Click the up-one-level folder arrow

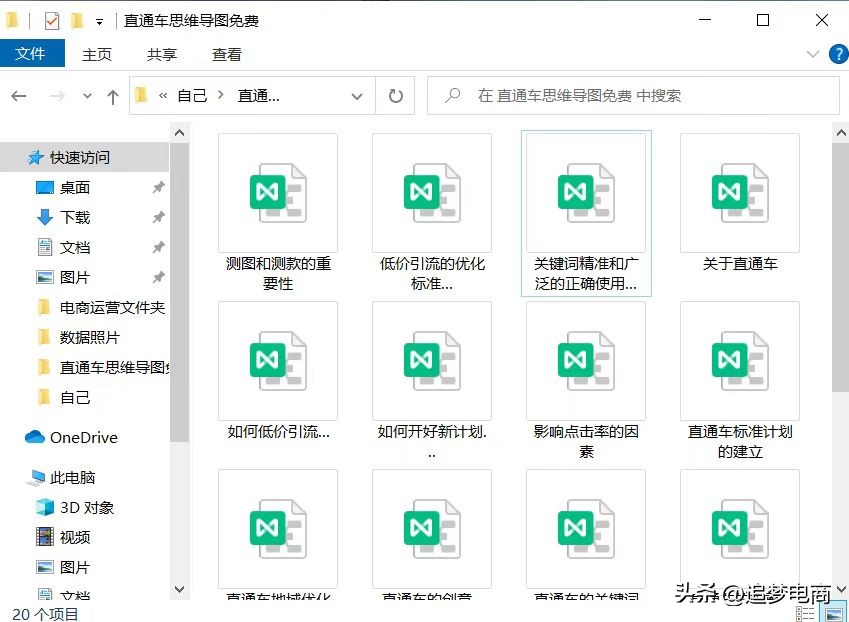[113, 95]
